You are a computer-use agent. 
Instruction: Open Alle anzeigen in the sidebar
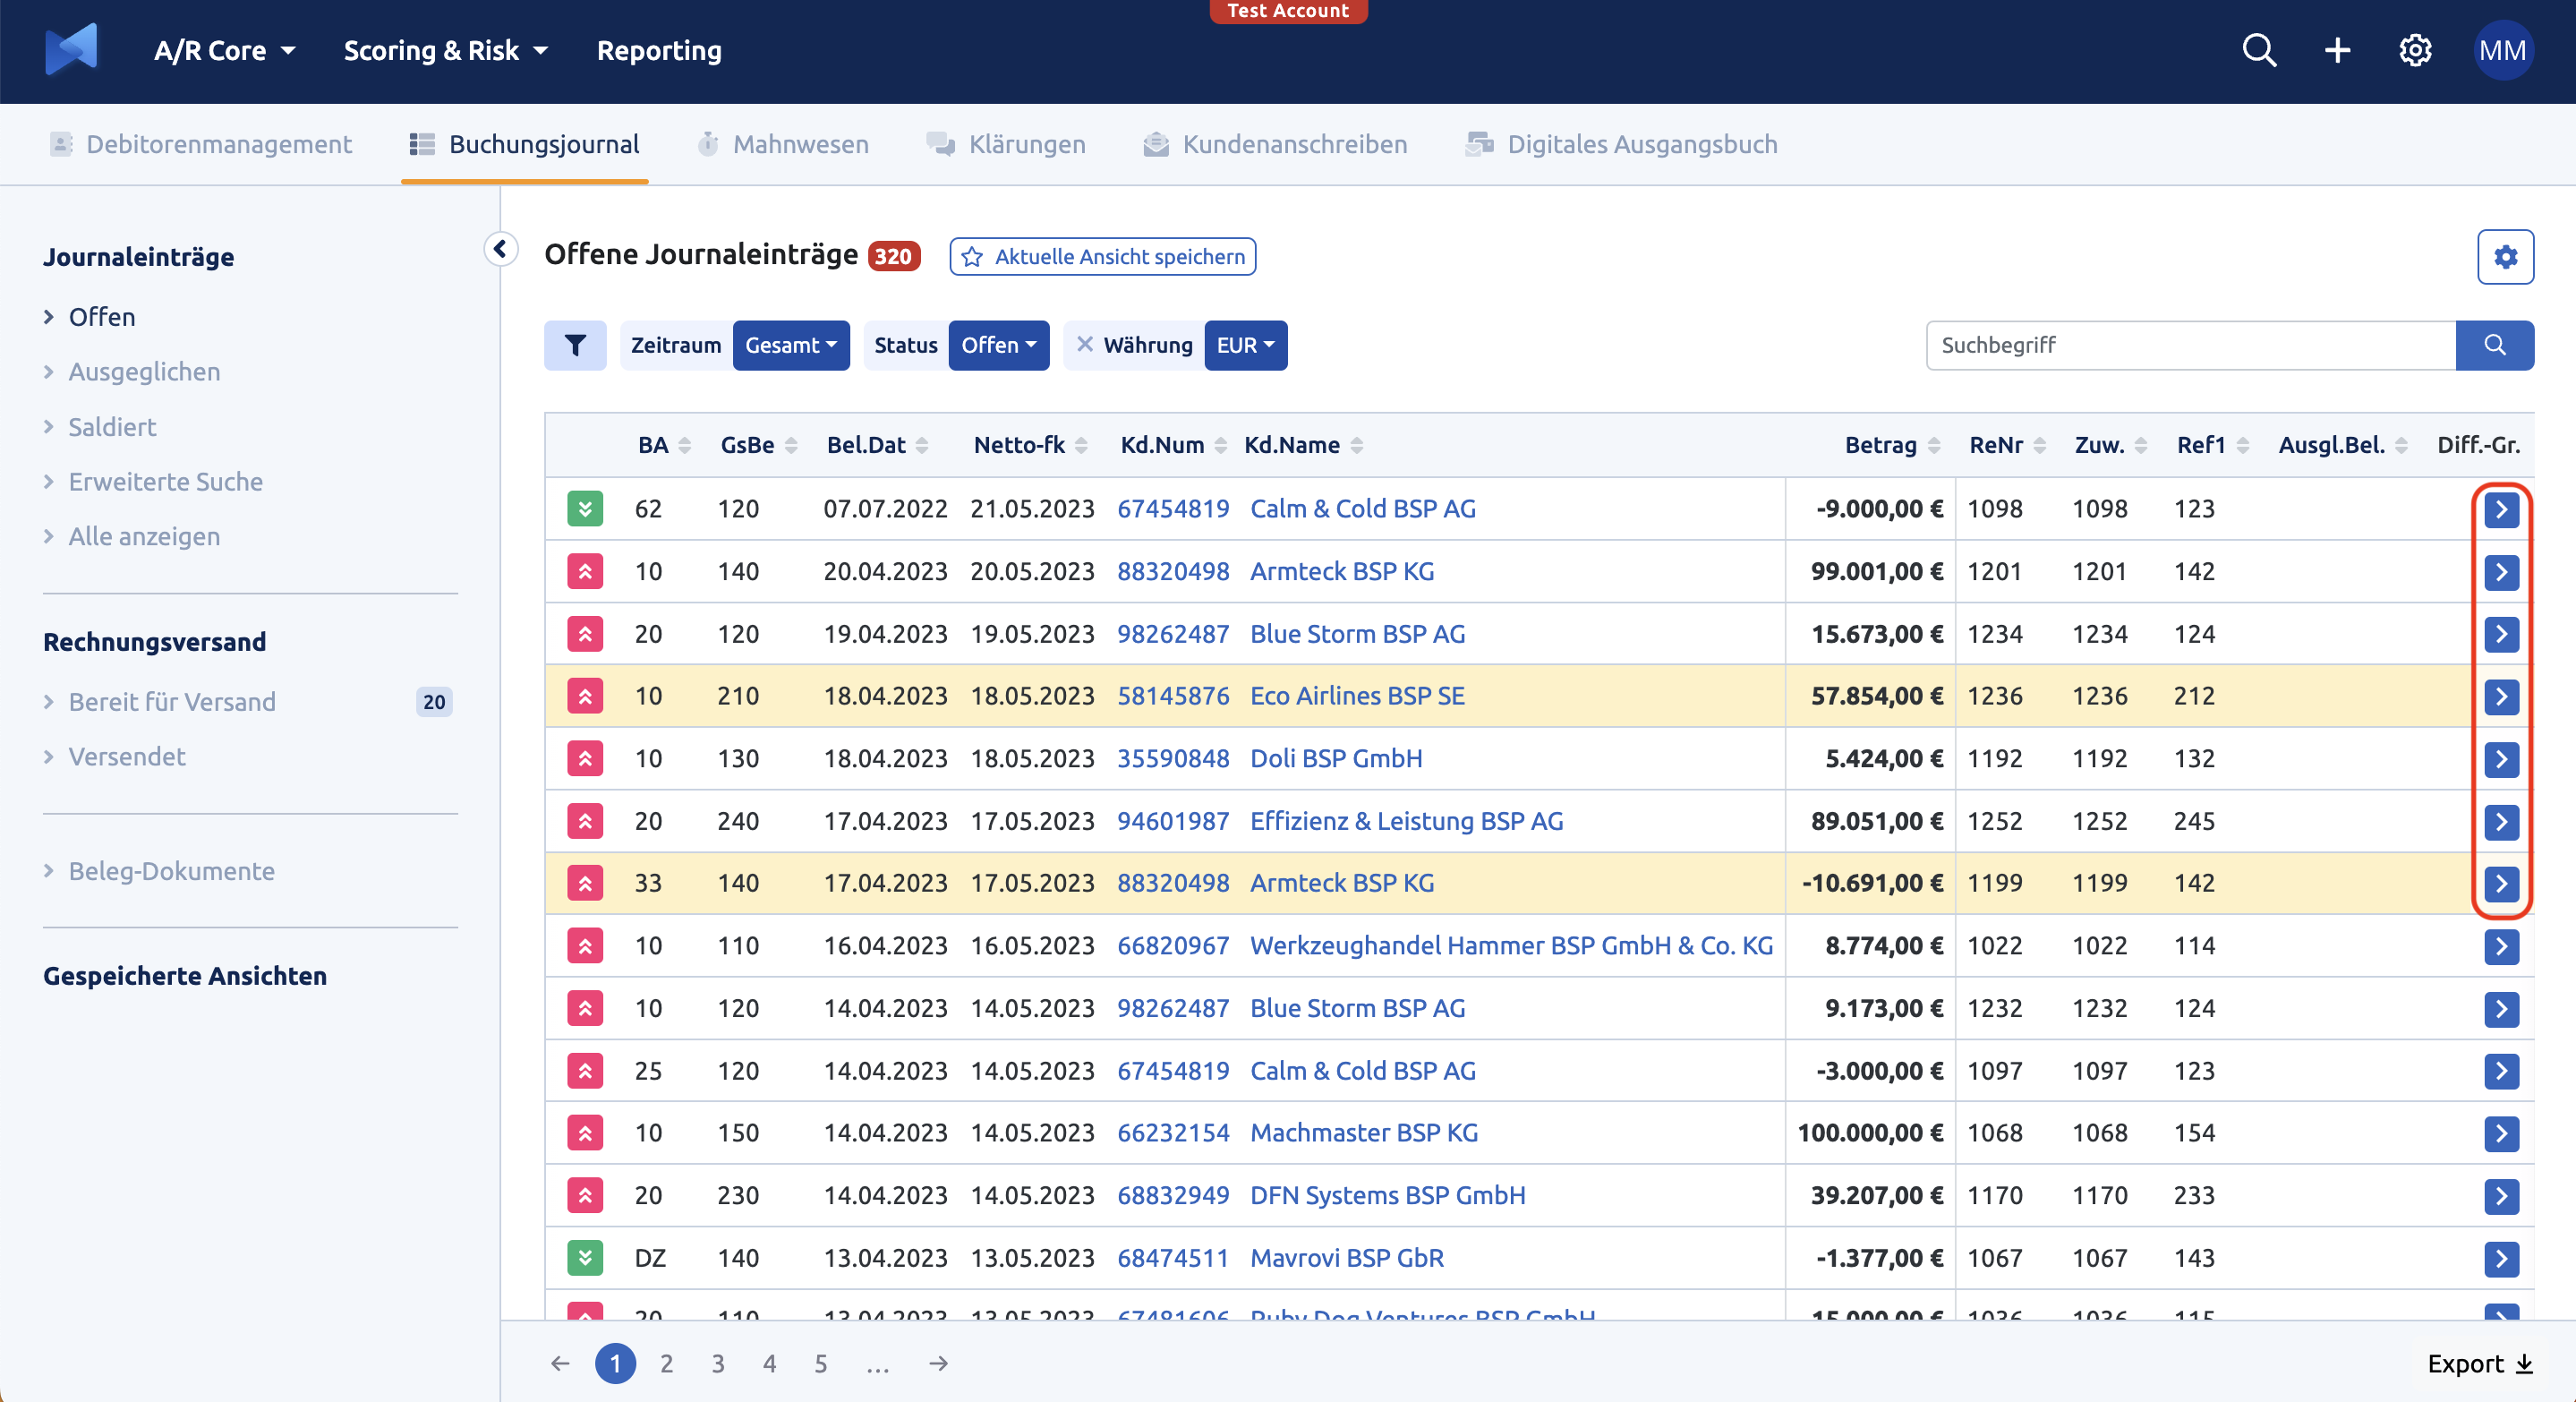click(144, 537)
